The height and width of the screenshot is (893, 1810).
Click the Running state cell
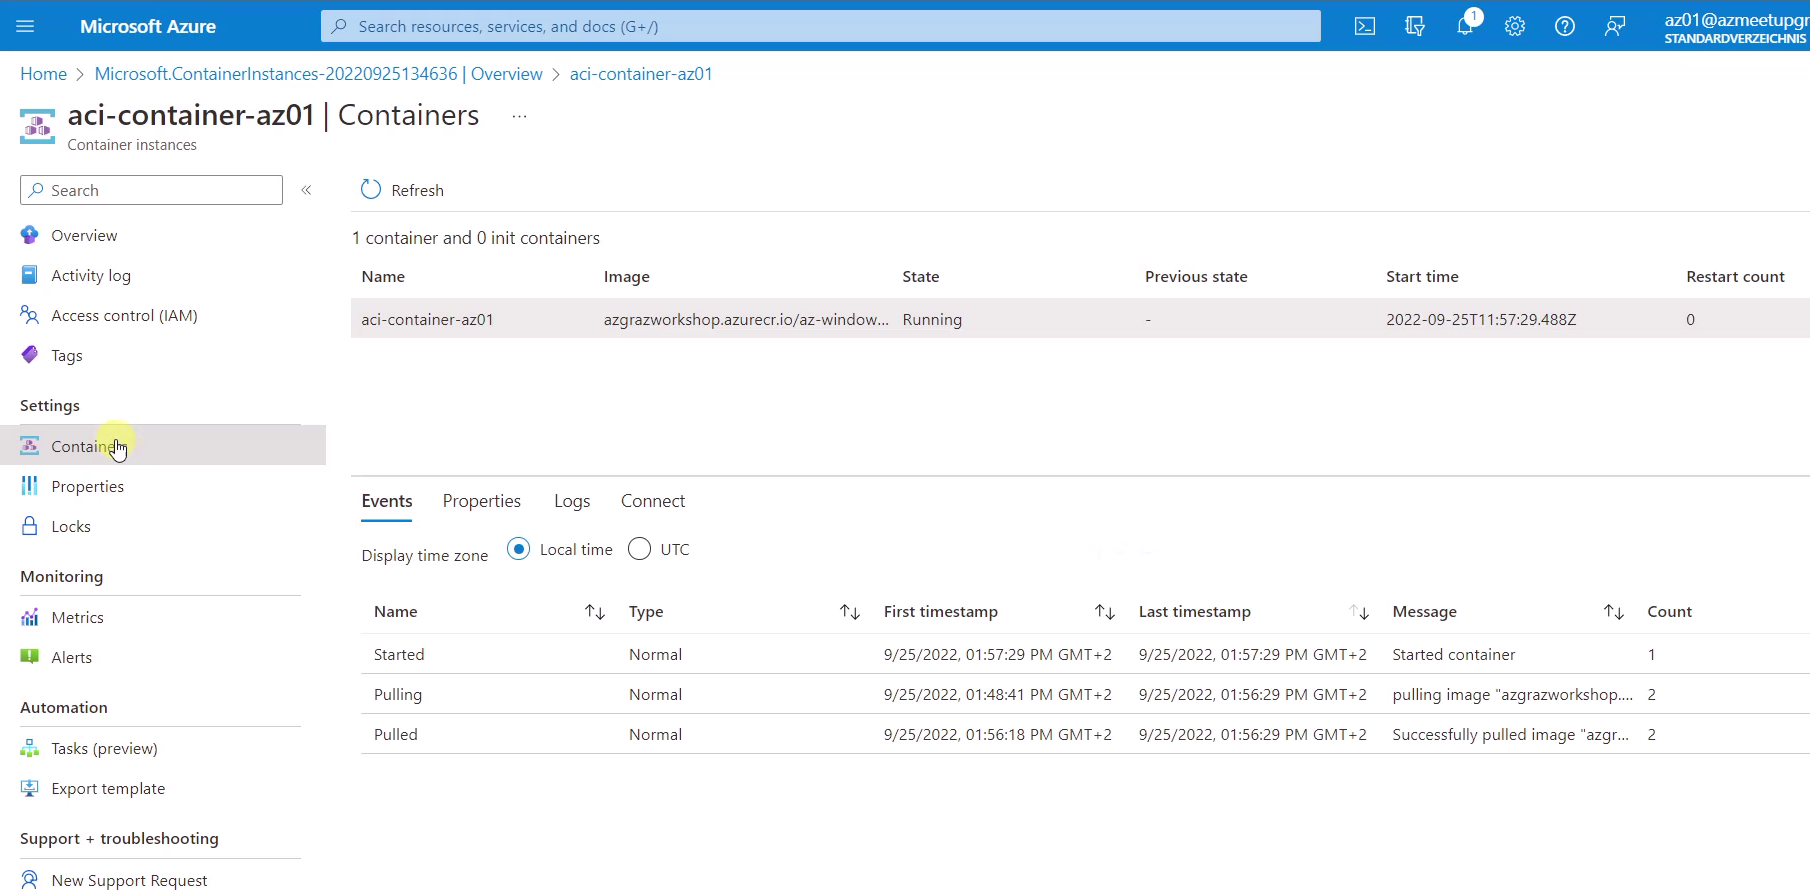click(x=932, y=319)
